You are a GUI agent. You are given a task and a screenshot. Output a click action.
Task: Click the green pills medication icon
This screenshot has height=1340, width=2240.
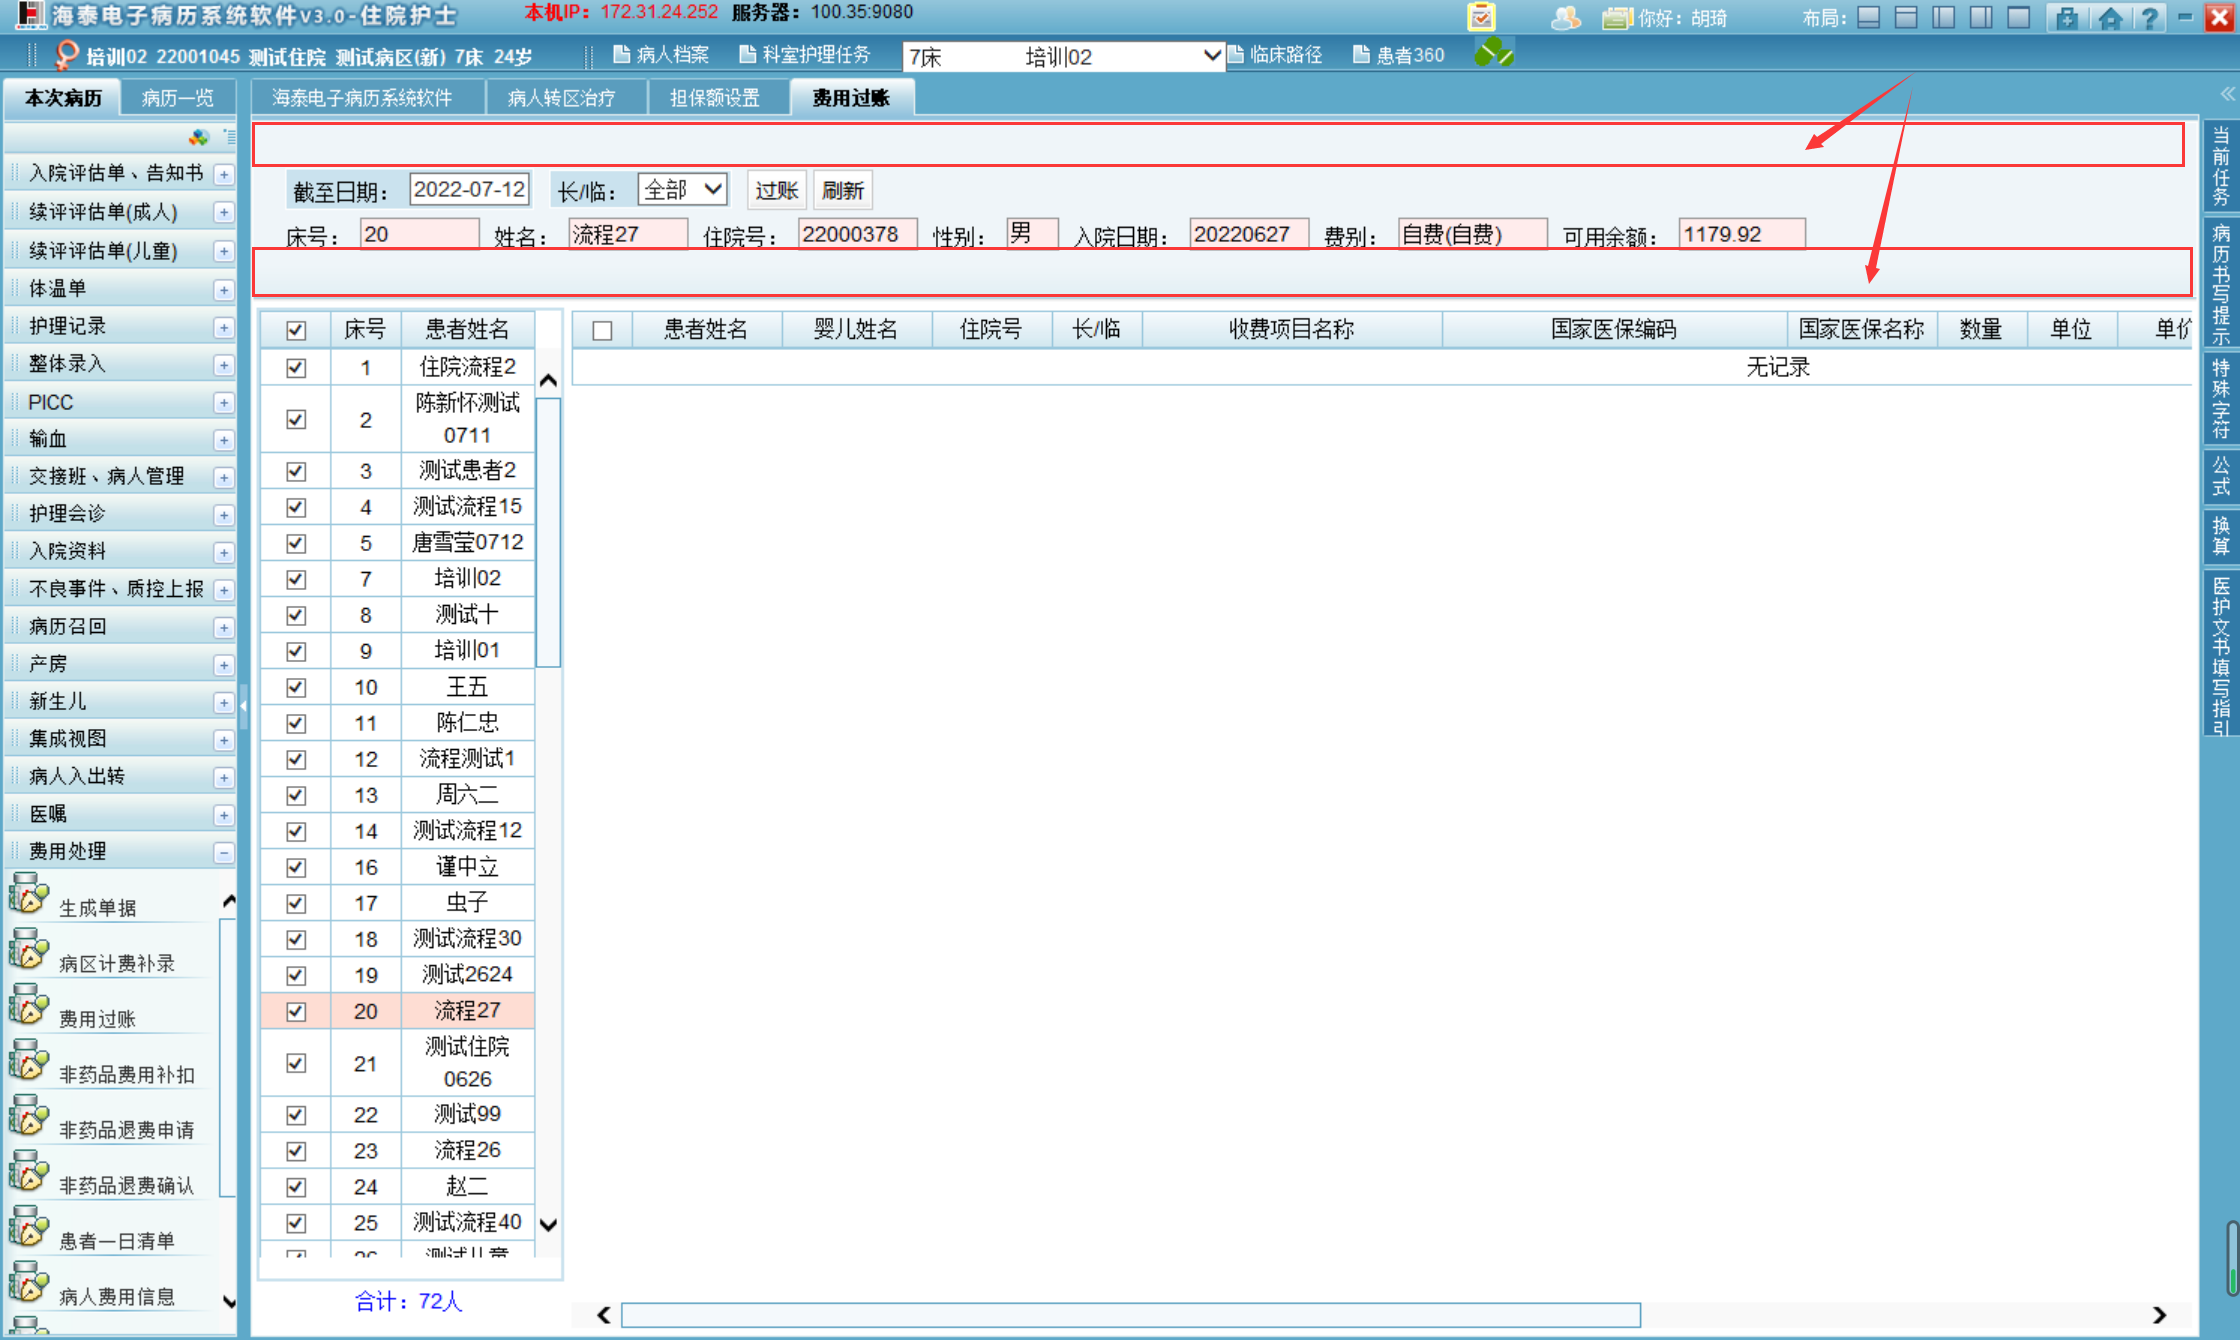[x=1494, y=53]
